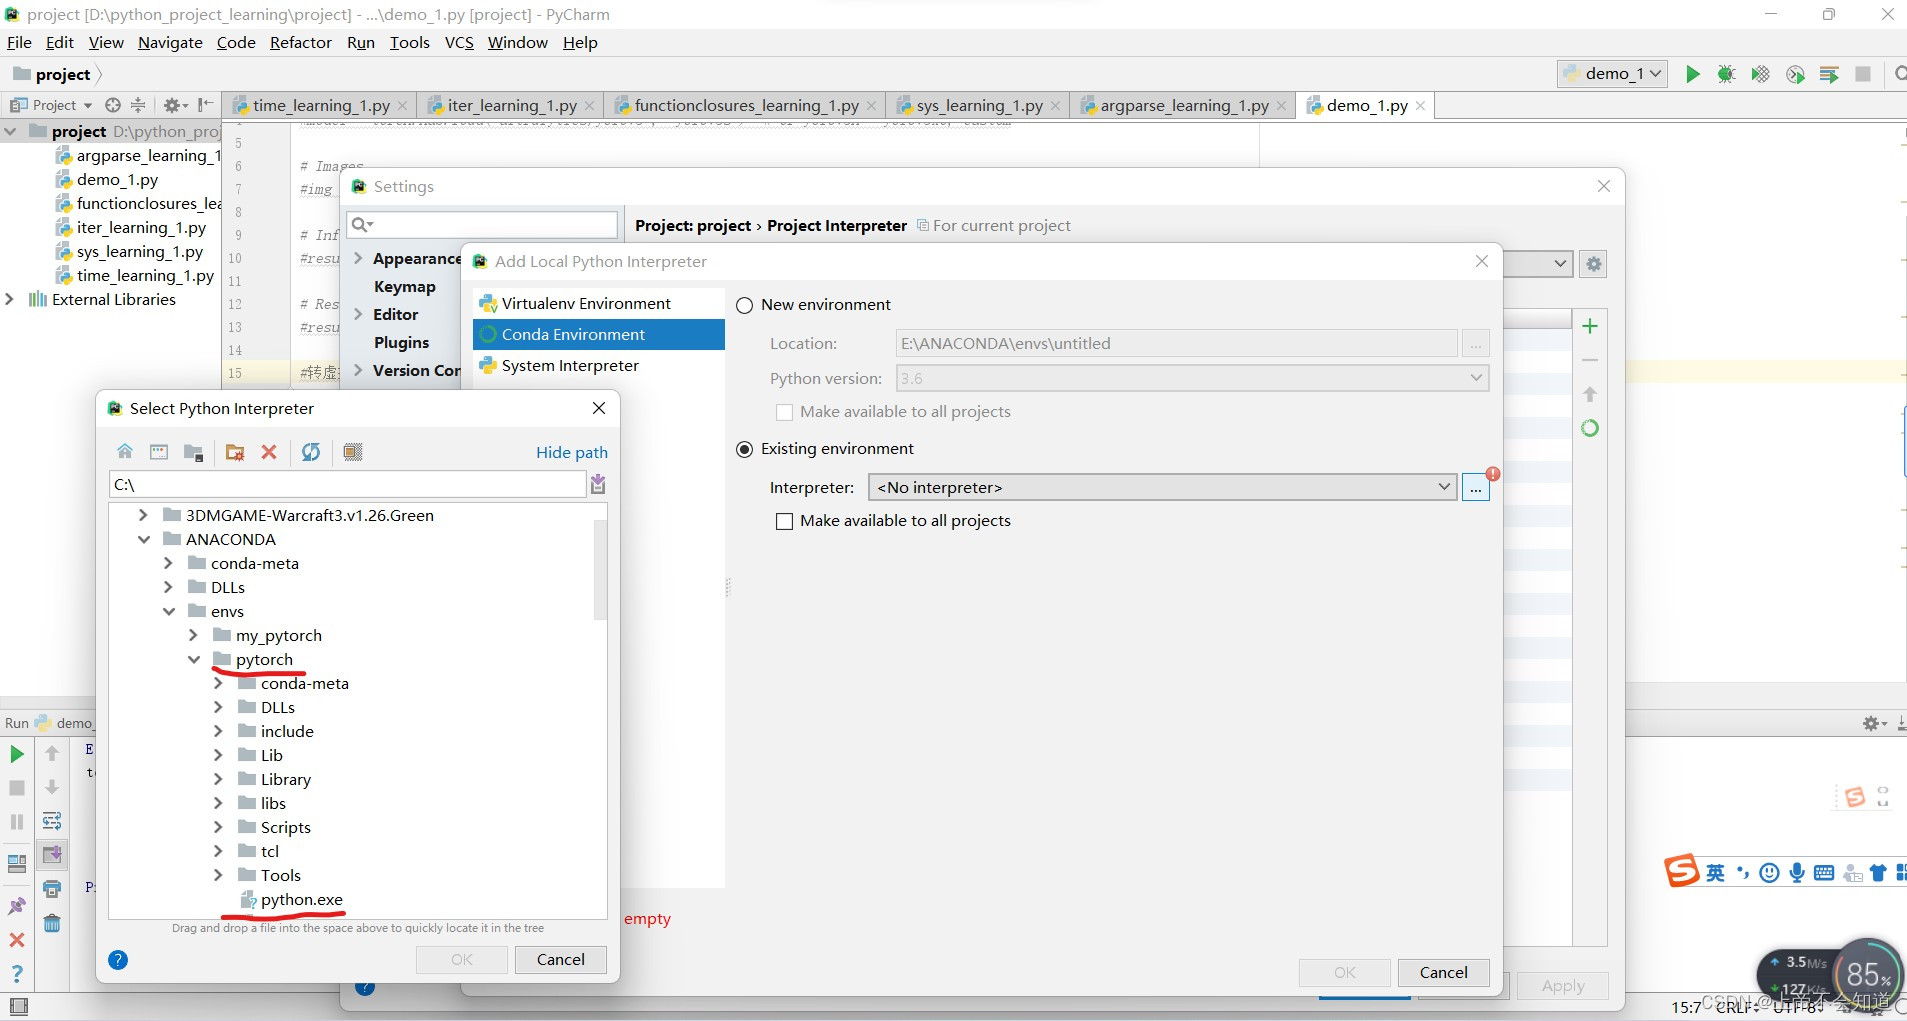
Task: Click the red Delete icon in file chooser
Action: [269, 452]
